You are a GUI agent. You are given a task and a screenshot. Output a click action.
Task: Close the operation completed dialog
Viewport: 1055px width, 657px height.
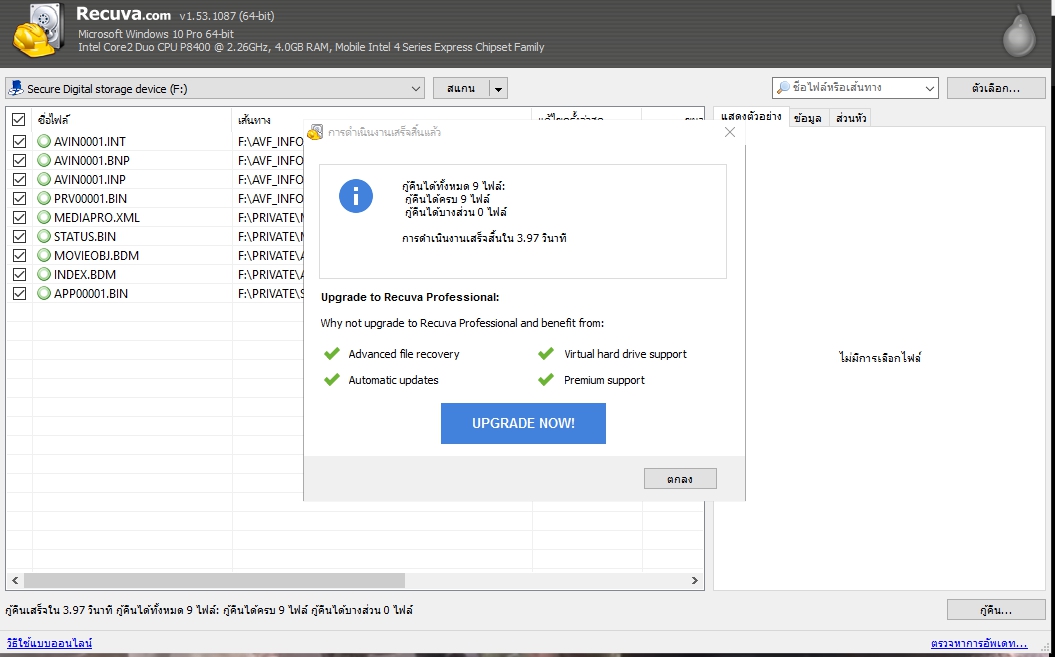pos(730,132)
